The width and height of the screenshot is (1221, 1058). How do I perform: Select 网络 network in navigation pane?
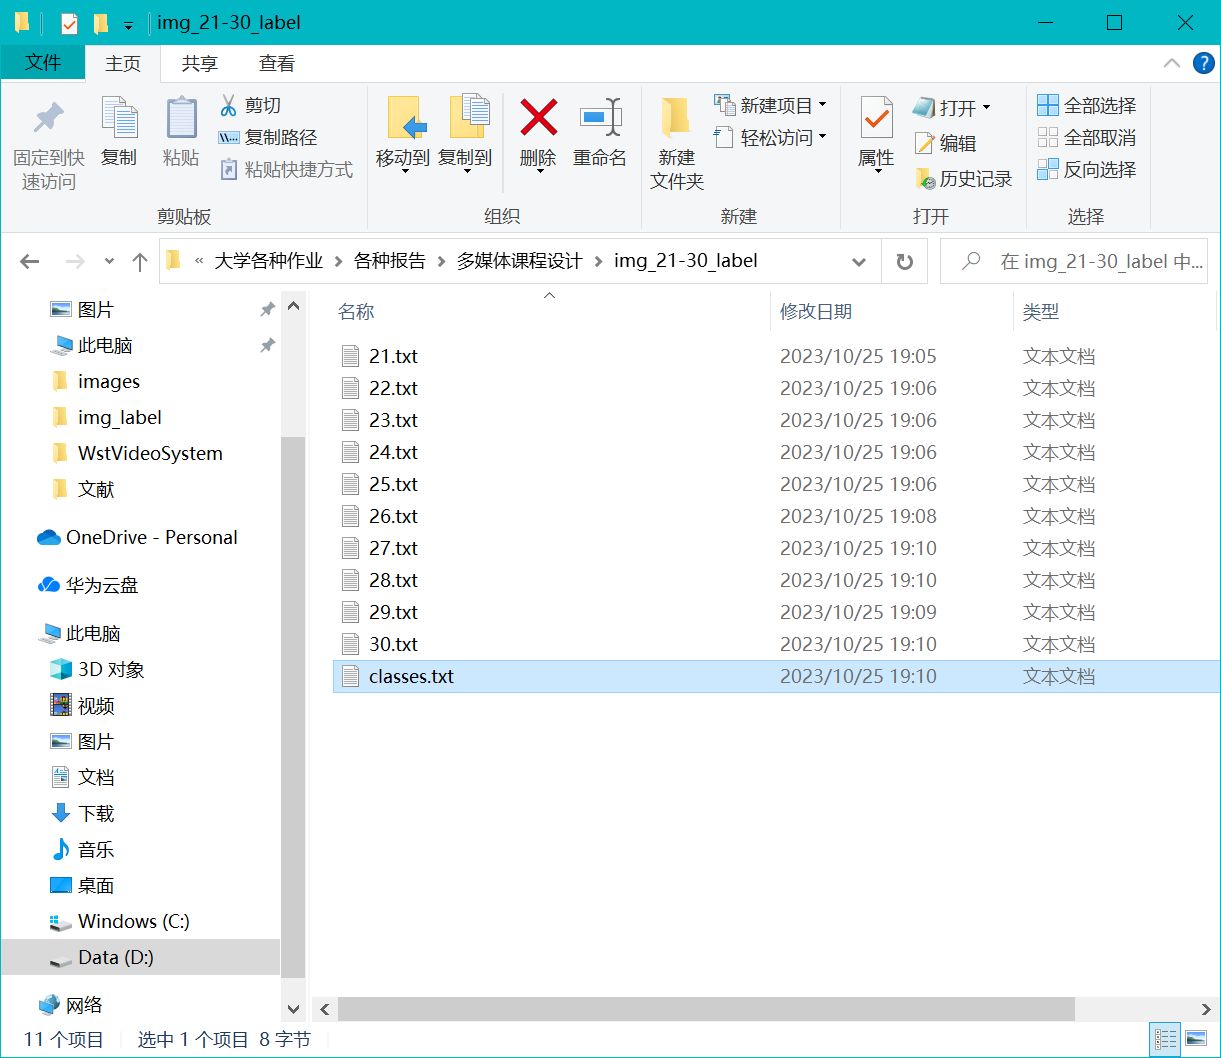(84, 1005)
